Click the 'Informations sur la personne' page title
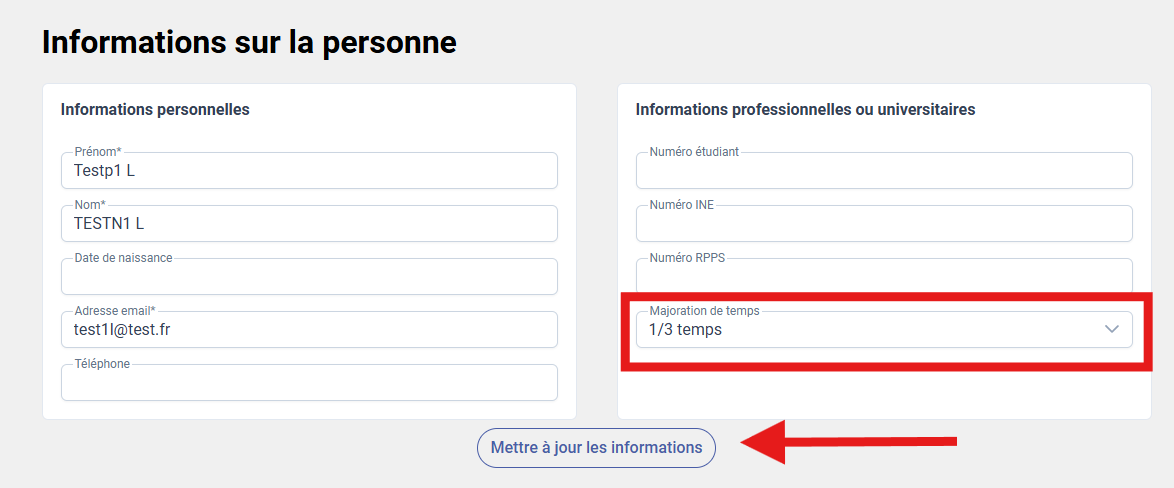Image resolution: width=1174 pixels, height=488 pixels. tap(249, 42)
